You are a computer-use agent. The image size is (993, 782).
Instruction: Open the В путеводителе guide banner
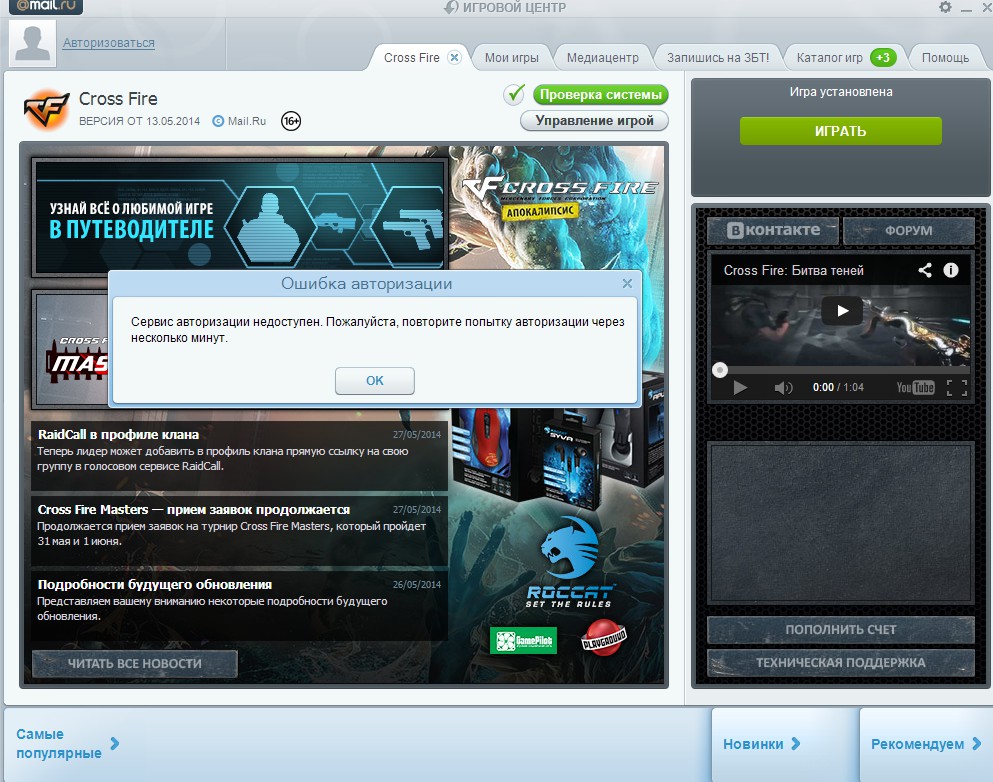coord(240,217)
